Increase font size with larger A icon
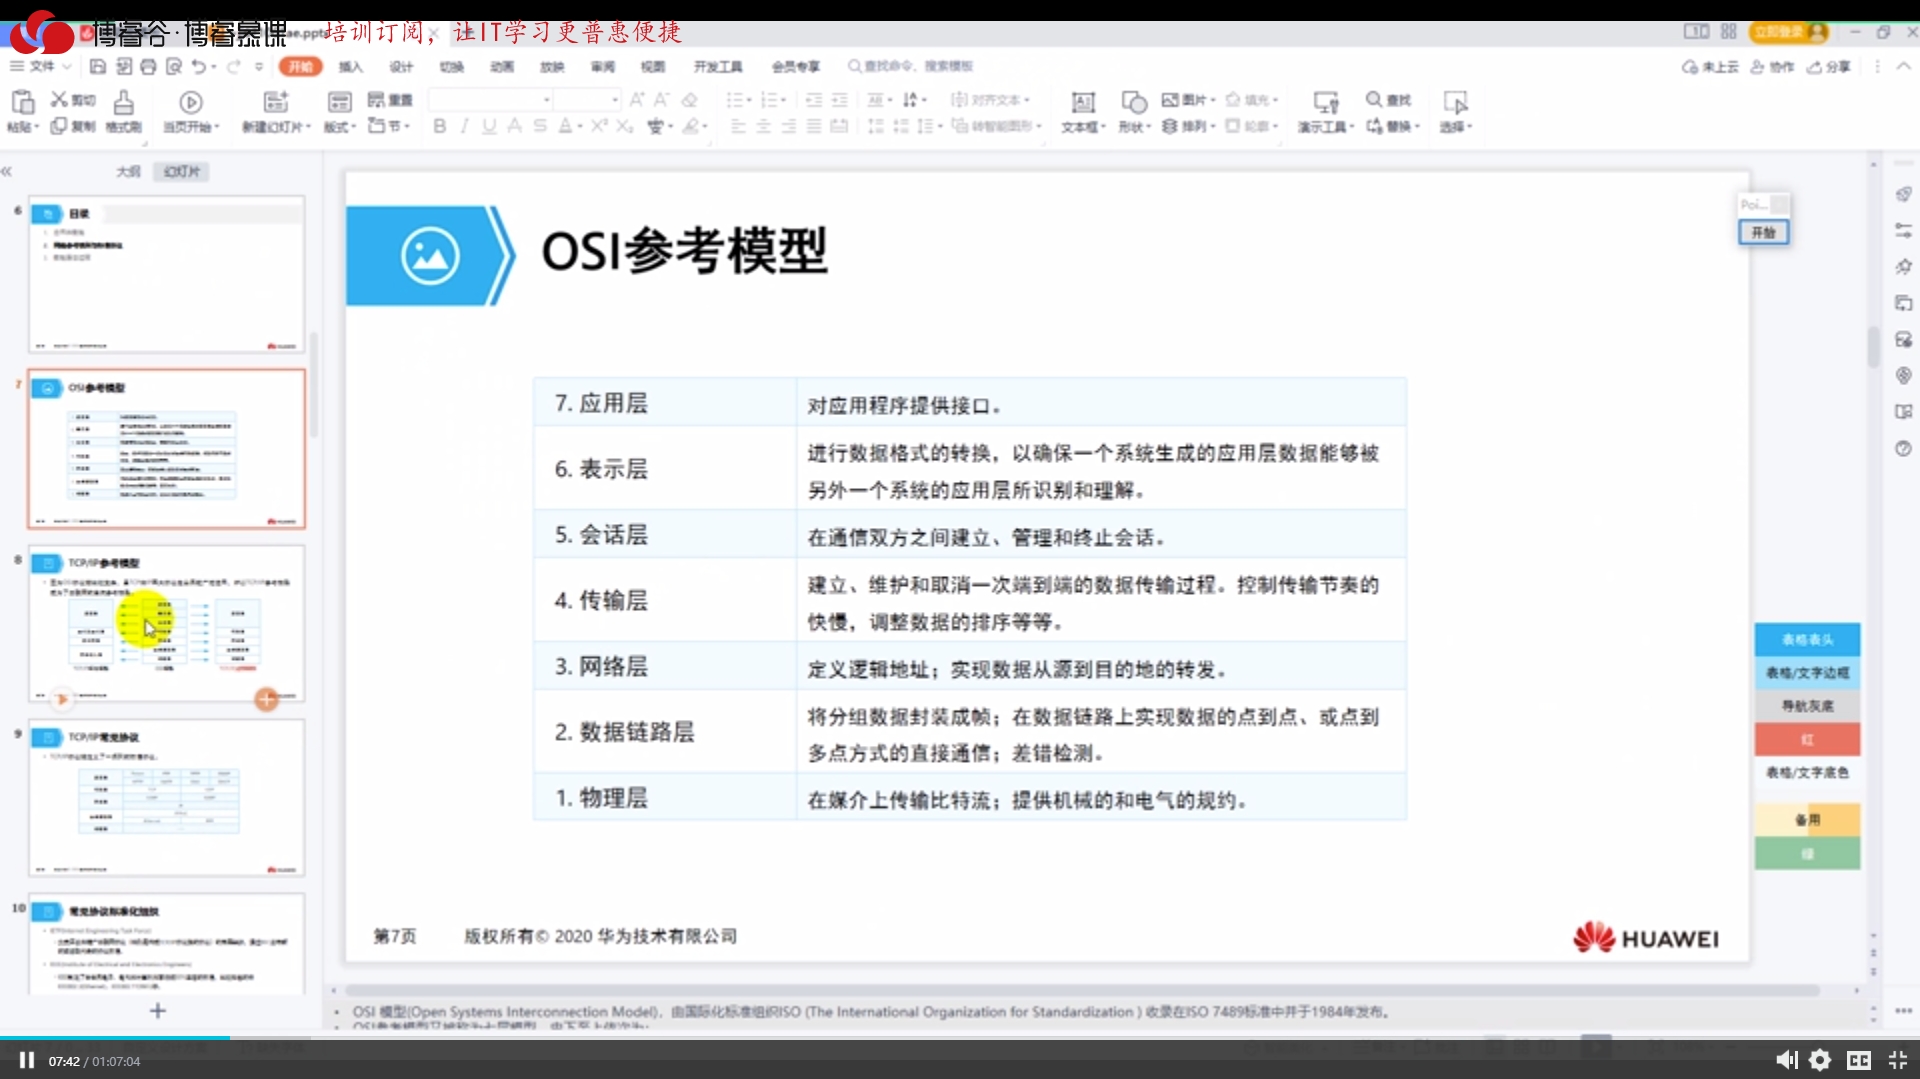The width and height of the screenshot is (1920, 1079). 637,100
